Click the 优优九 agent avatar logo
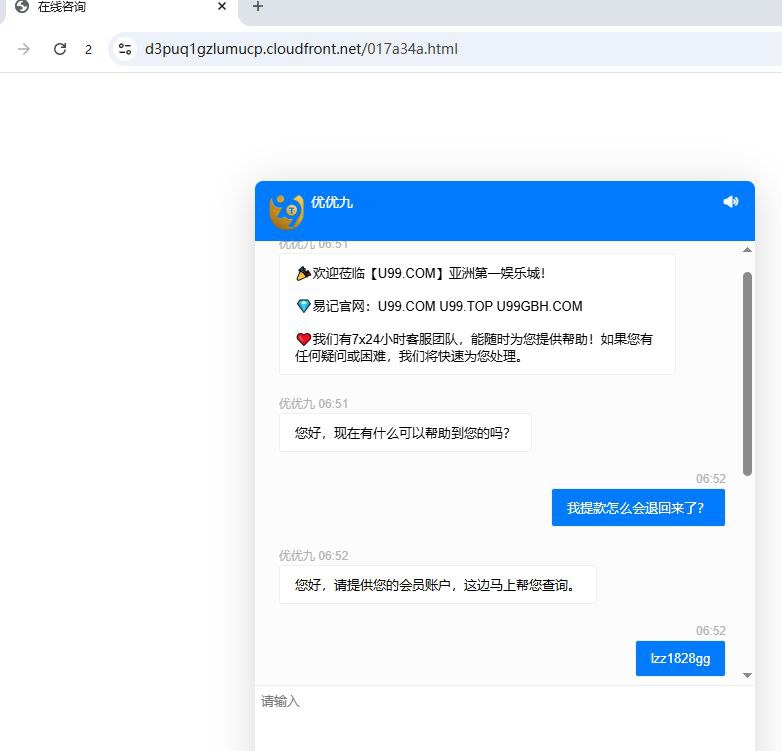 (x=286, y=210)
